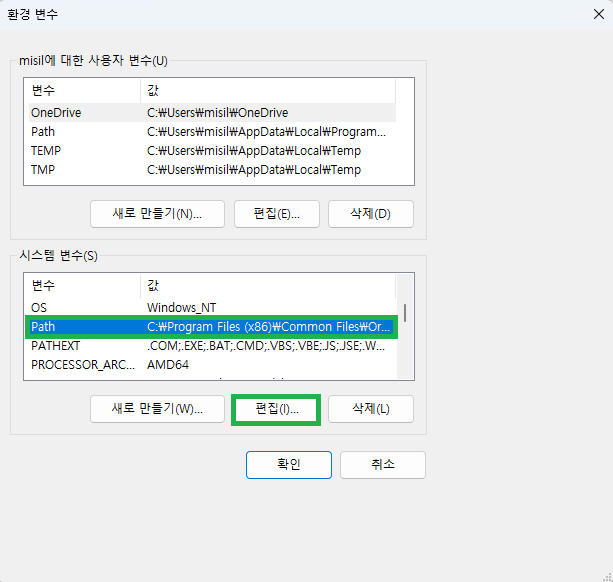Select the TMP user variable row
Screen dimensions: 613x582
(212, 170)
